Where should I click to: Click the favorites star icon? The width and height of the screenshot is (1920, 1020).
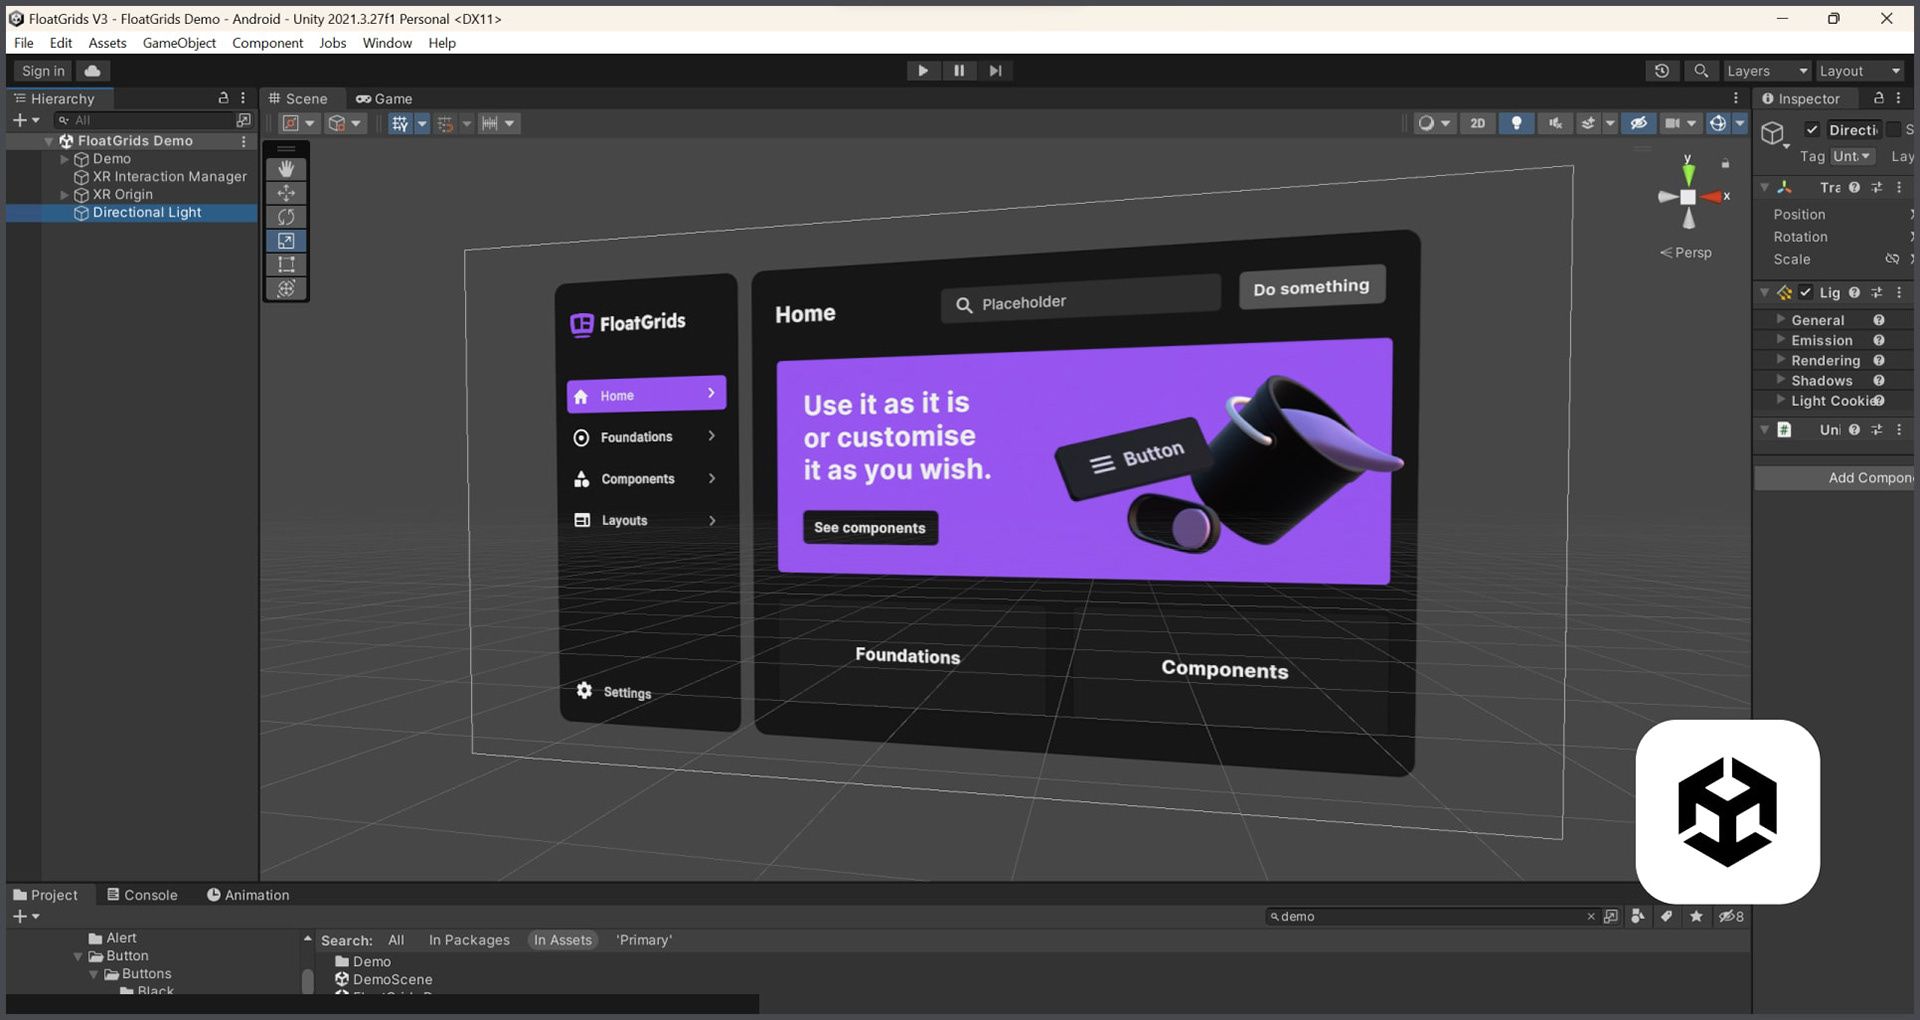[1696, 916]
